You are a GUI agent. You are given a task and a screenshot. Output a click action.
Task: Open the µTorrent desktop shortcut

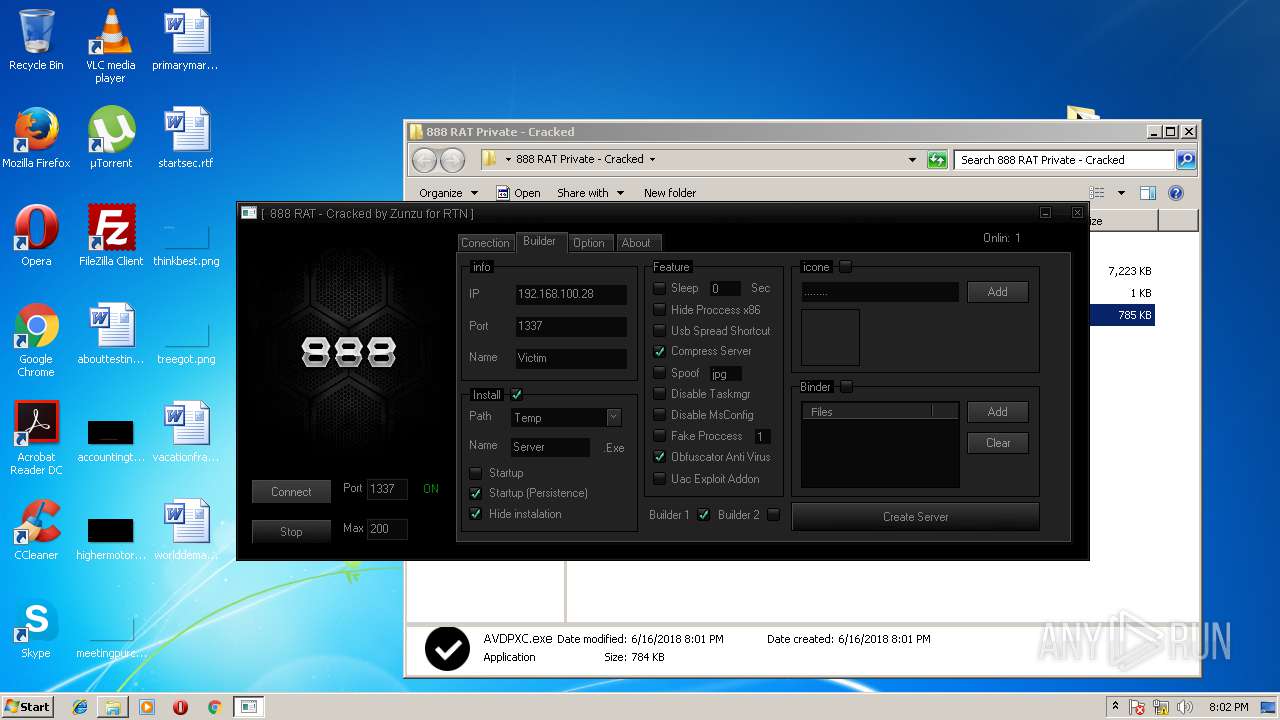tap(110, 138)
